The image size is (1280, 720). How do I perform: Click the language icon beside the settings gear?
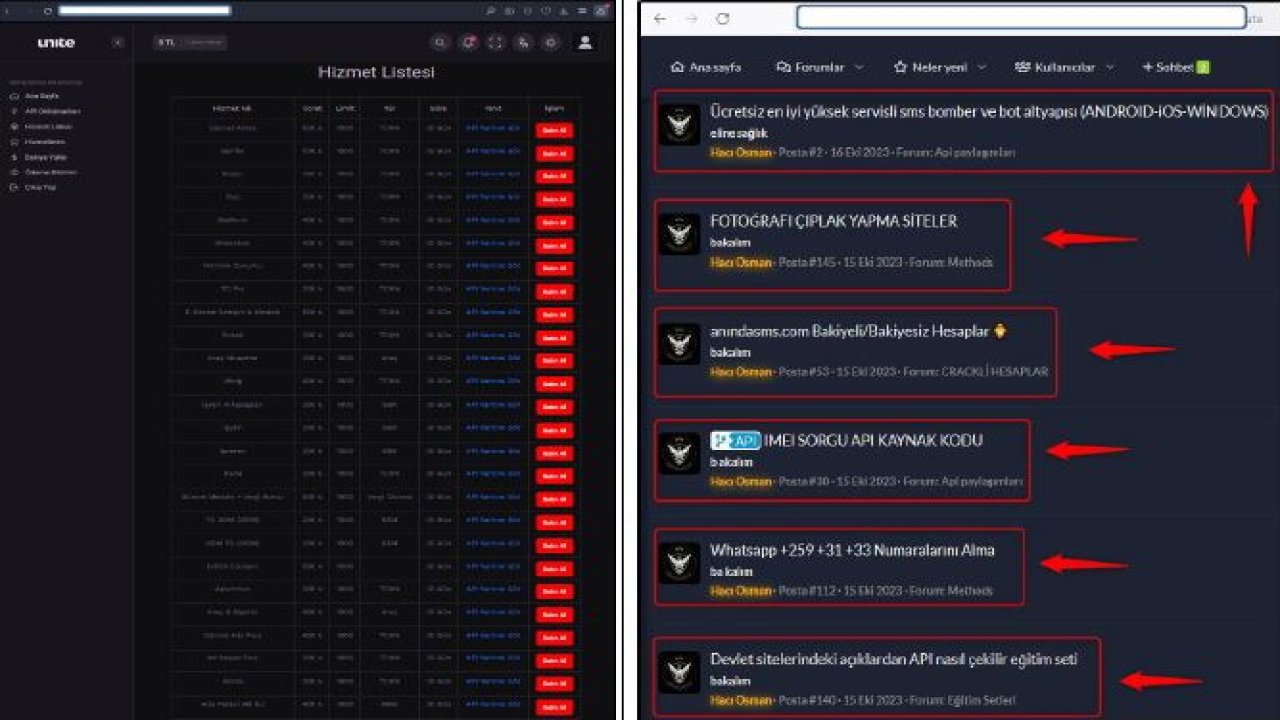click(523, 43)
